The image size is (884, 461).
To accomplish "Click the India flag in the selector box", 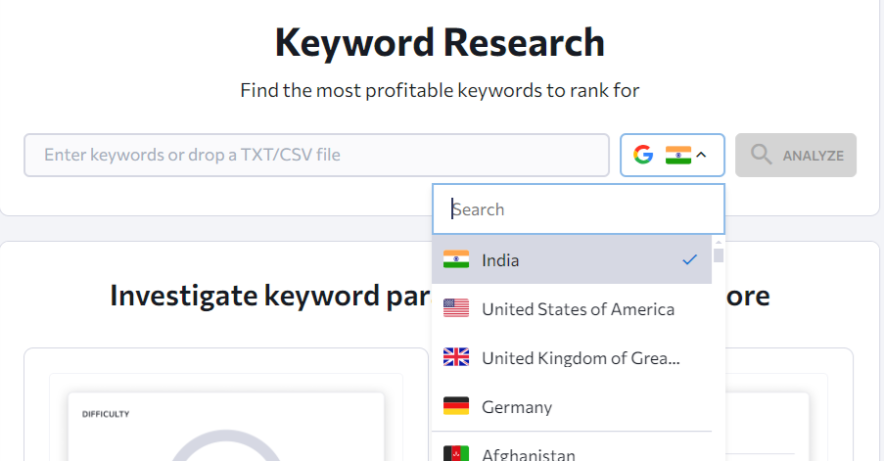I will click(678, 155).
